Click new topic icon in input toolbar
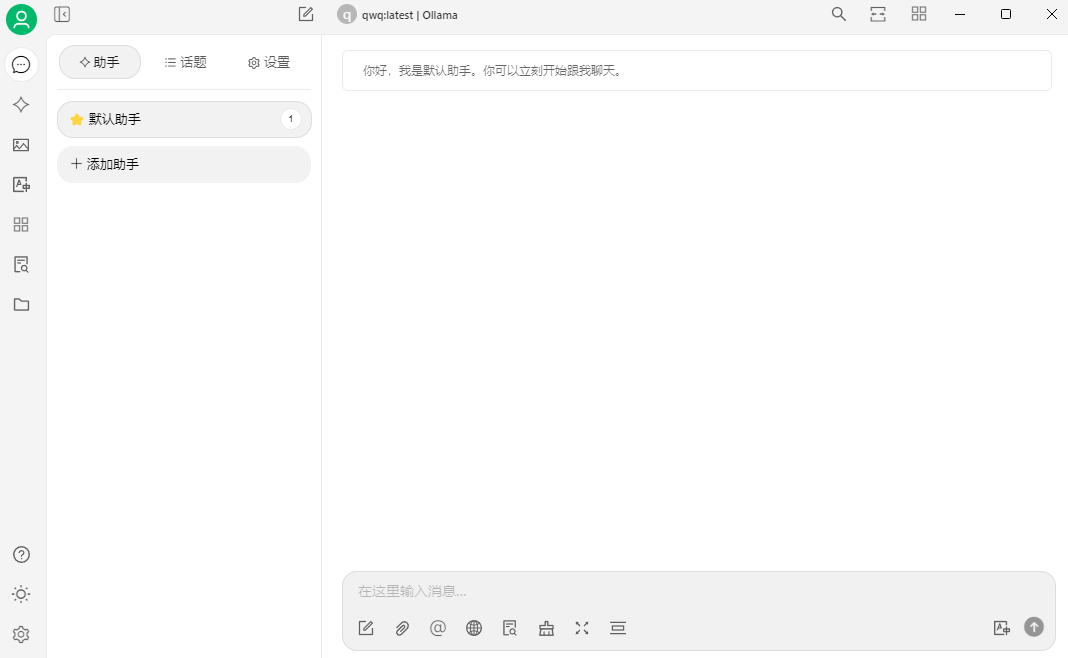The height and width of the screenshot is (658, 1068). tap(366, 628)
